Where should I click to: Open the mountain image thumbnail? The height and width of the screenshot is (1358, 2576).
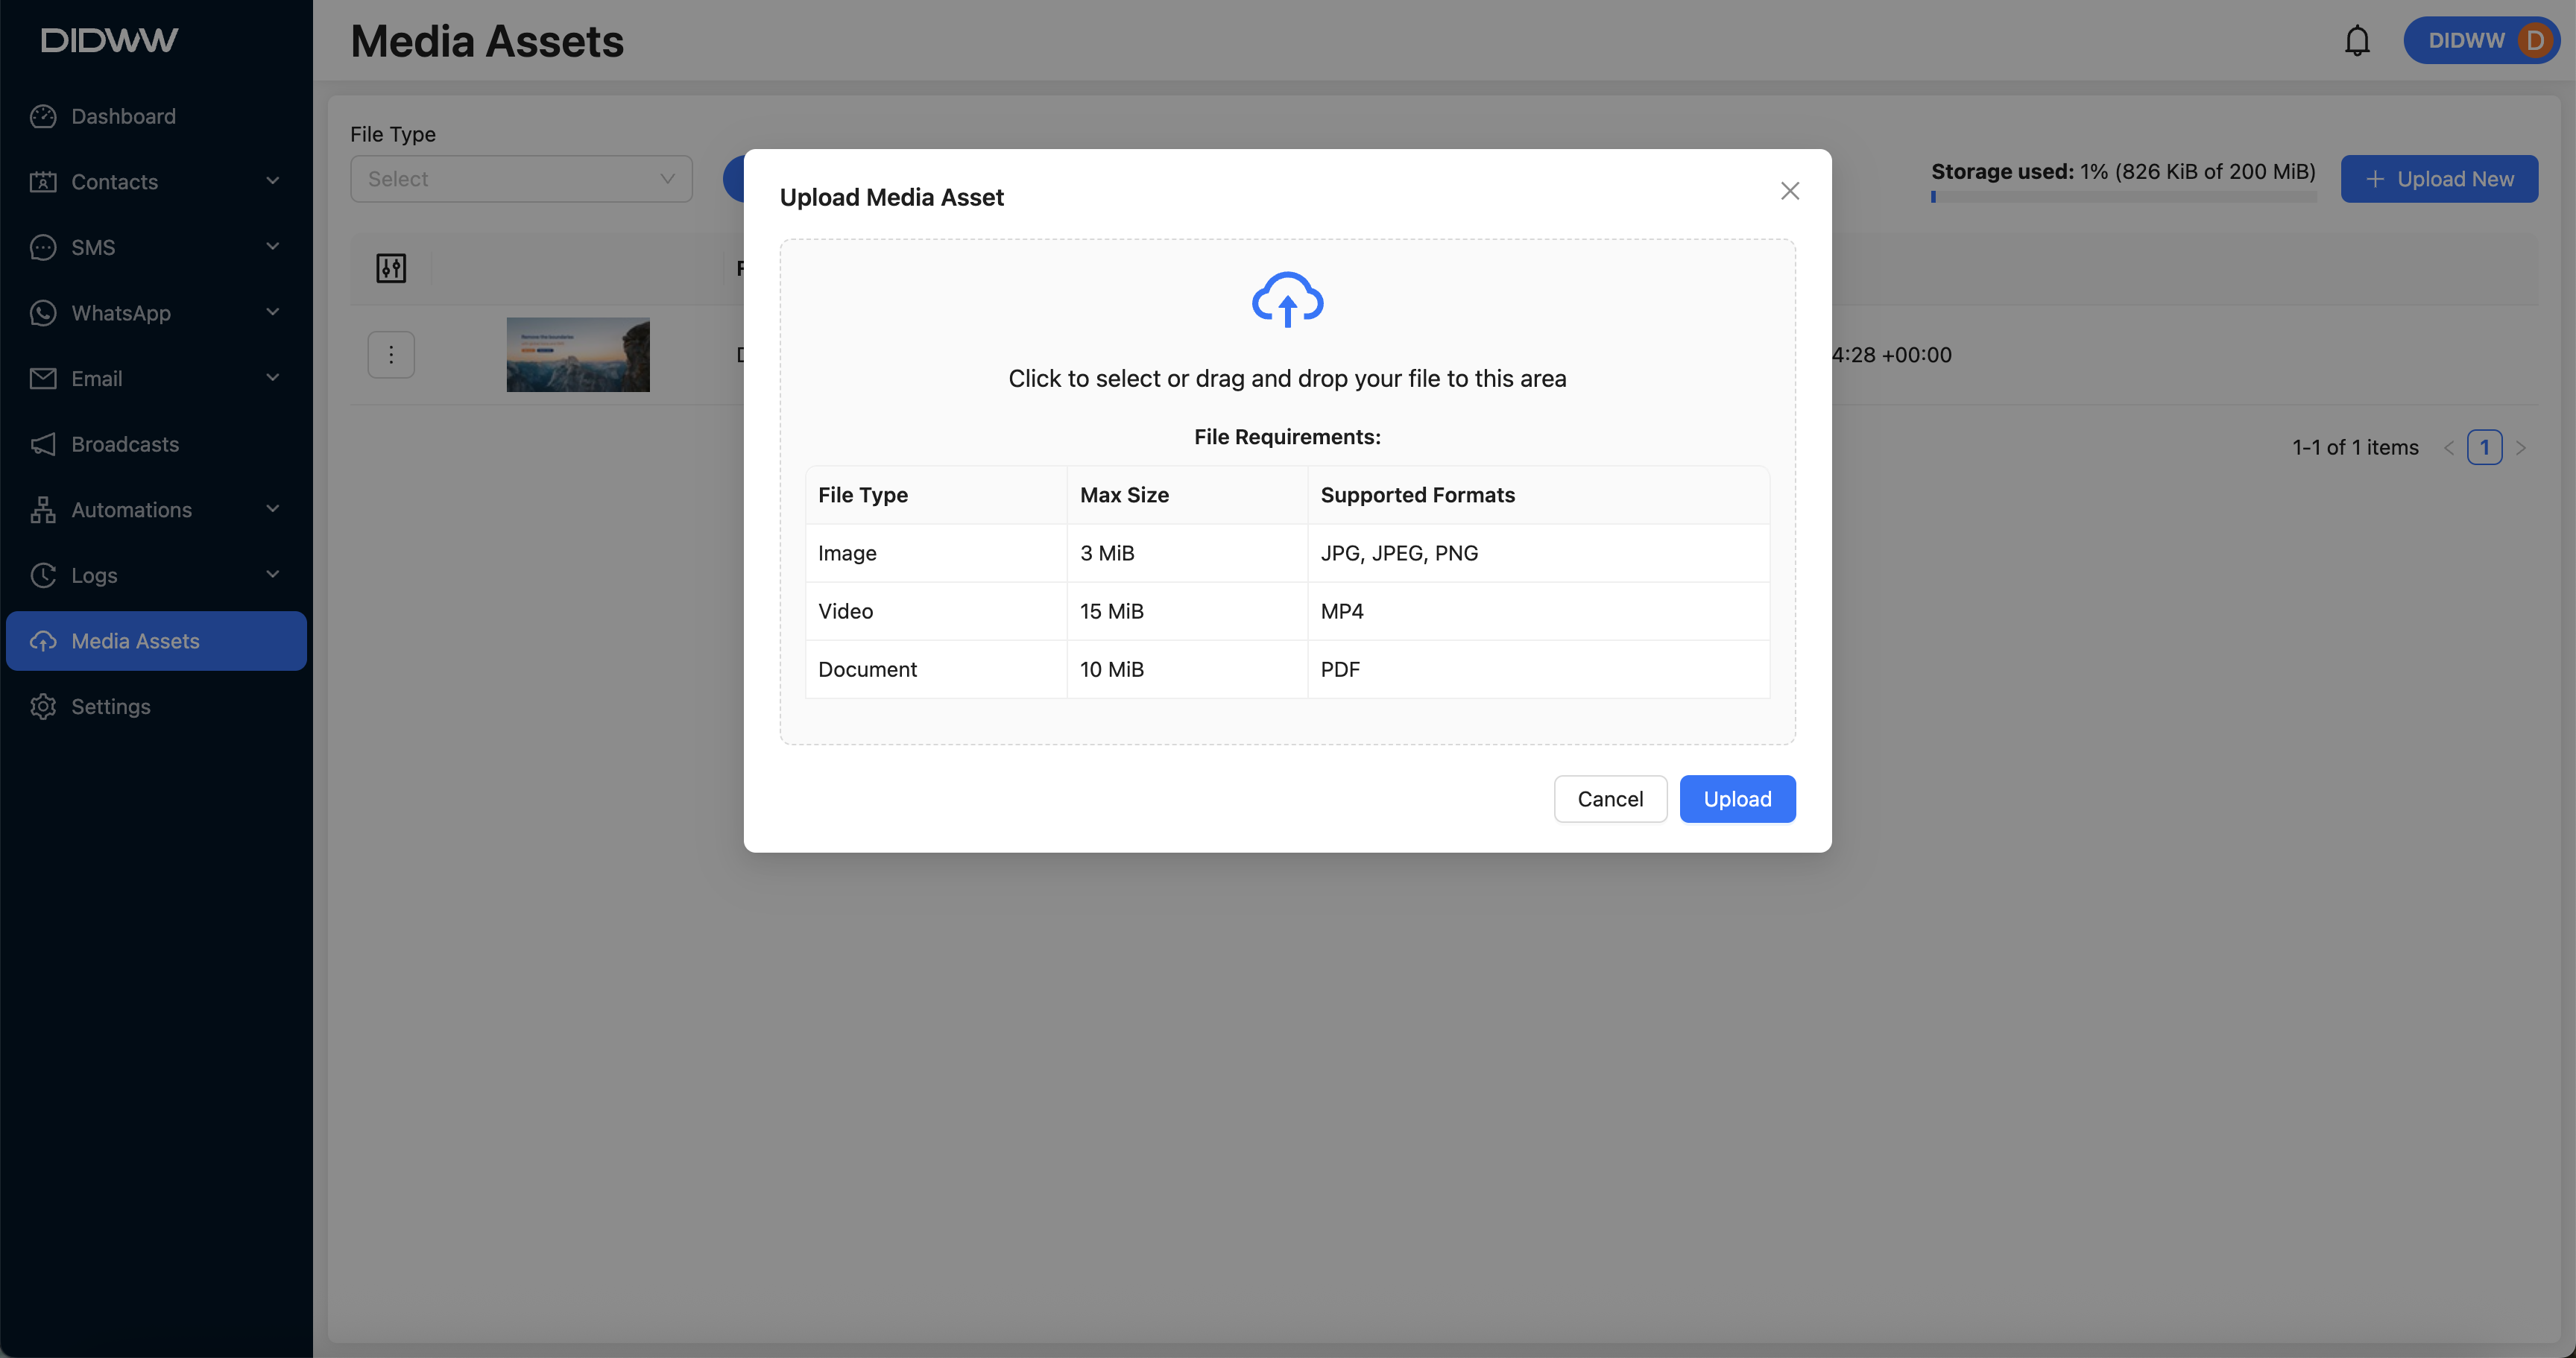(x=578, y=355)
